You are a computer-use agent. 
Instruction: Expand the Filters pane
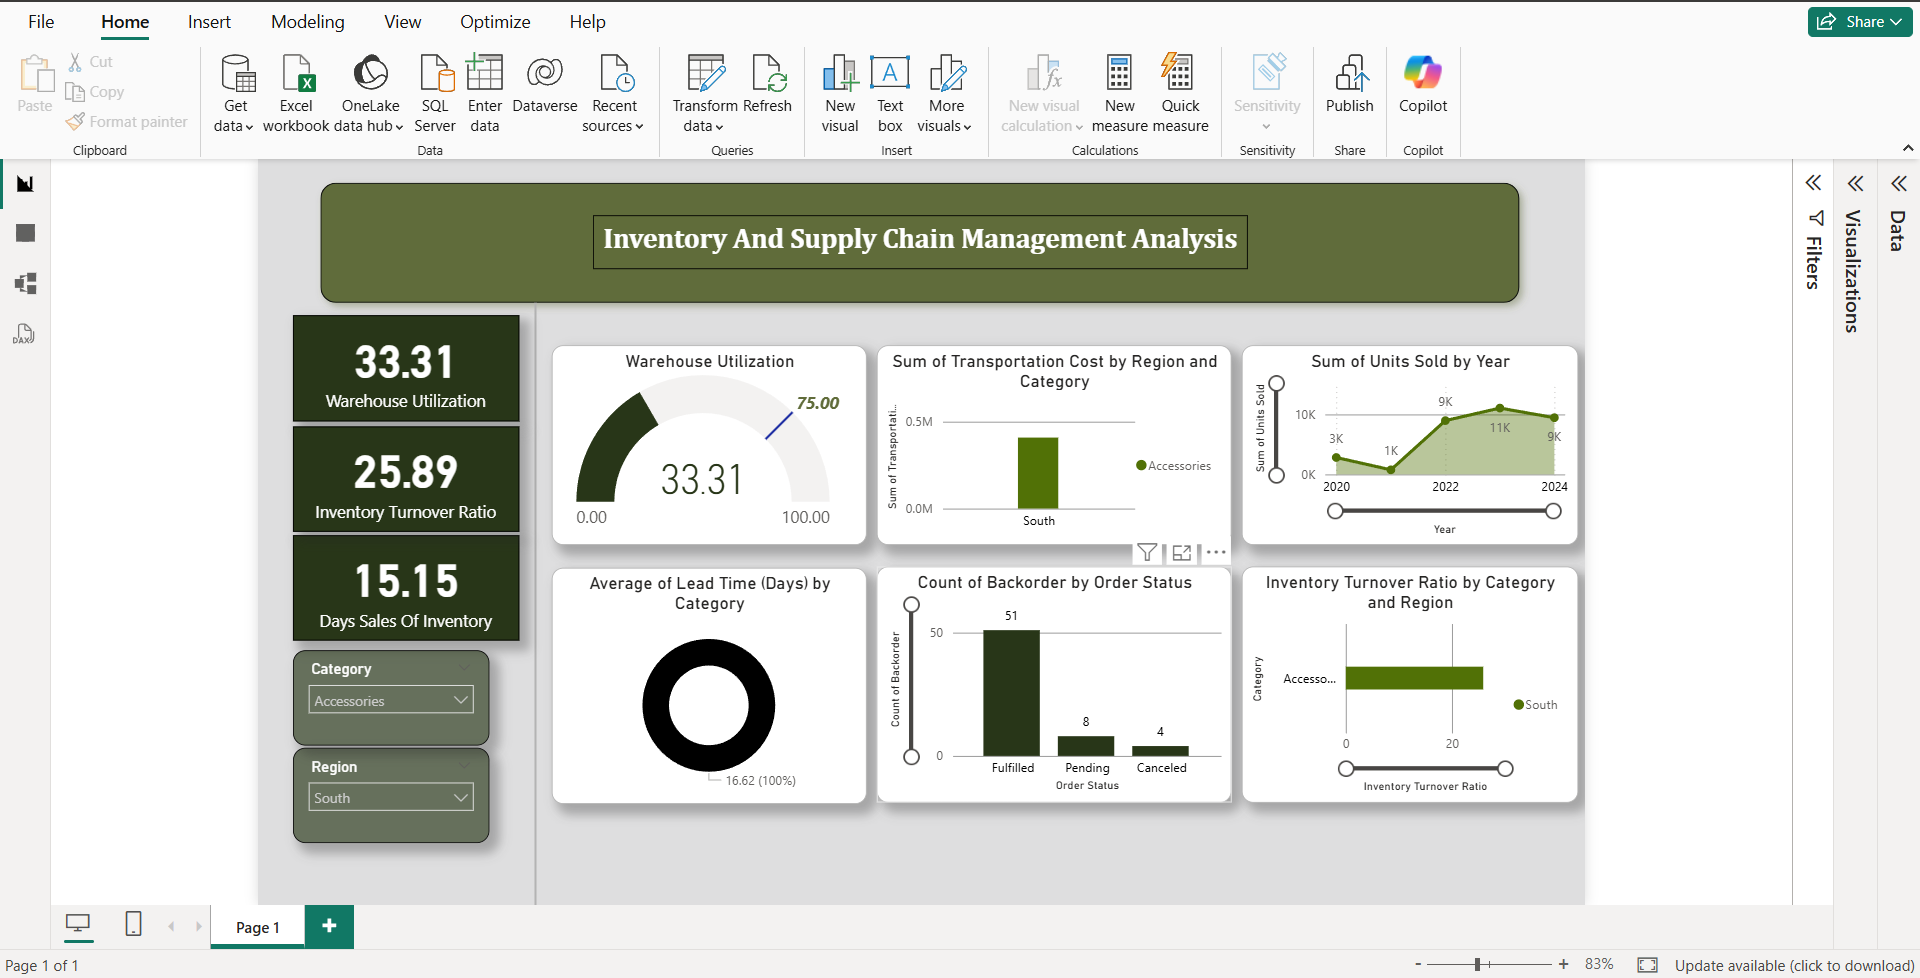1813,183
